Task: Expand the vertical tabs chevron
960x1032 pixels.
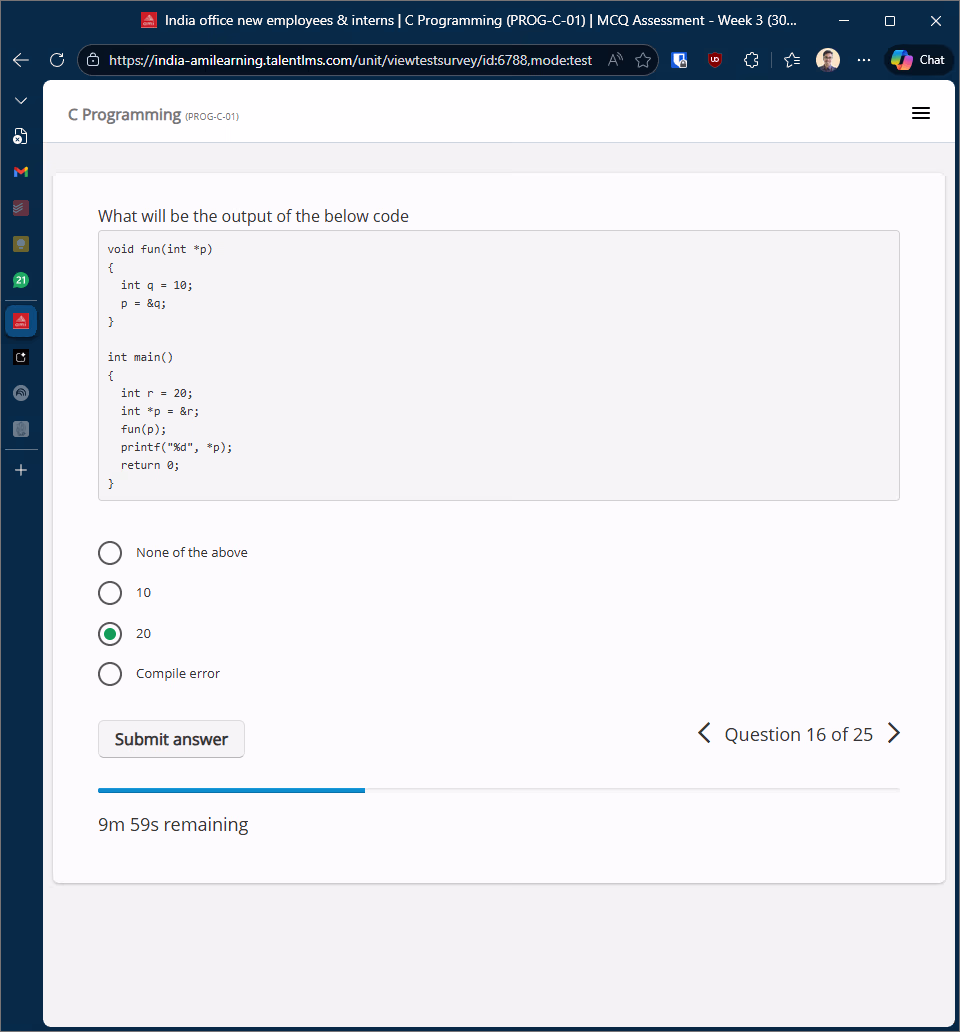Action: coord(21,101)
